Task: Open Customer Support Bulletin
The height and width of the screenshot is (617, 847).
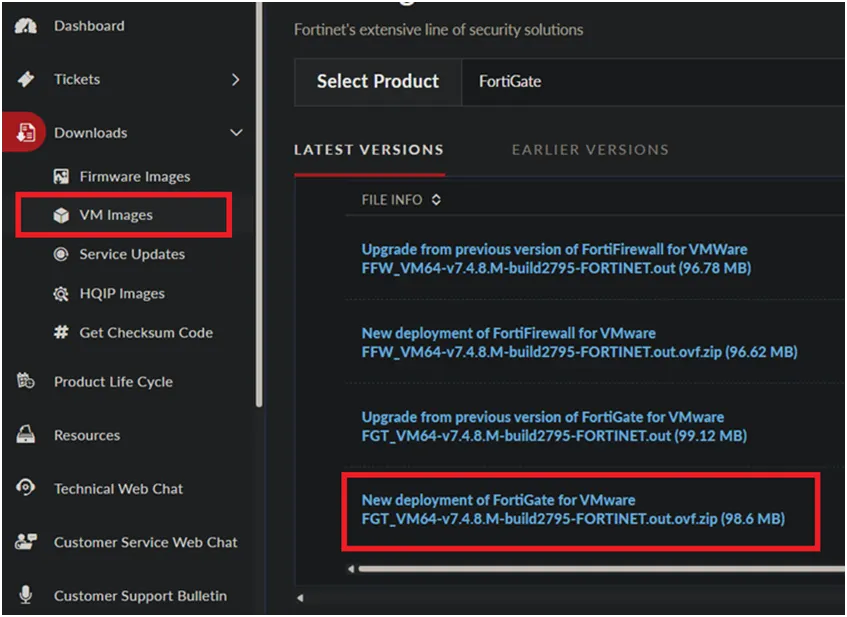Action: [140, 595]
